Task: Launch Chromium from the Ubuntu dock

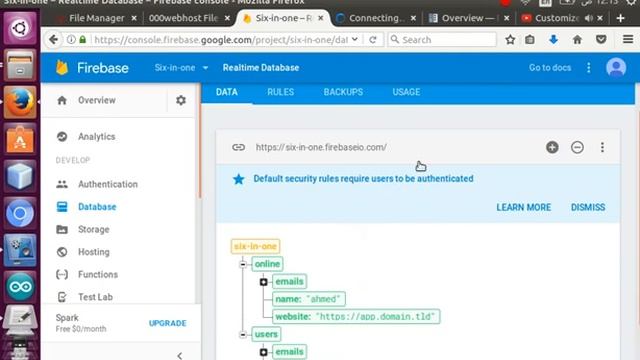Action: coord(20,213)
